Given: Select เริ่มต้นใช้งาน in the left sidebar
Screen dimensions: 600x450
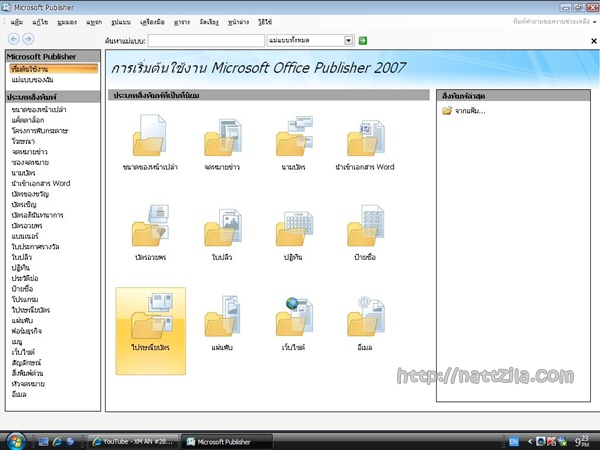Looking at the screenshot, I should 54,69.
